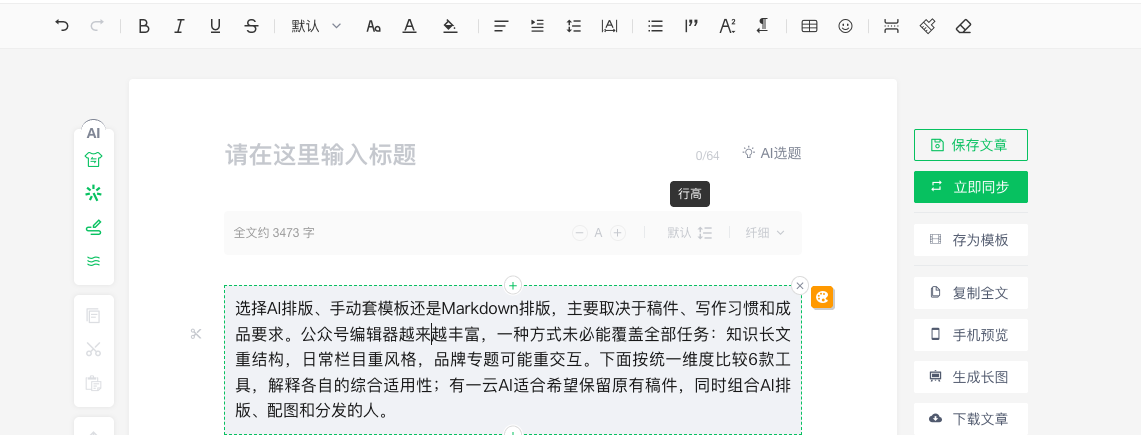1141x435 pixels.
Task: Click the green shirt style icon
Action: click(93, 159)
